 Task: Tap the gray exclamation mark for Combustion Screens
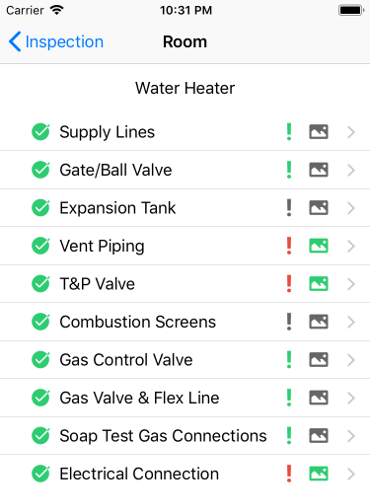(289, 322)
